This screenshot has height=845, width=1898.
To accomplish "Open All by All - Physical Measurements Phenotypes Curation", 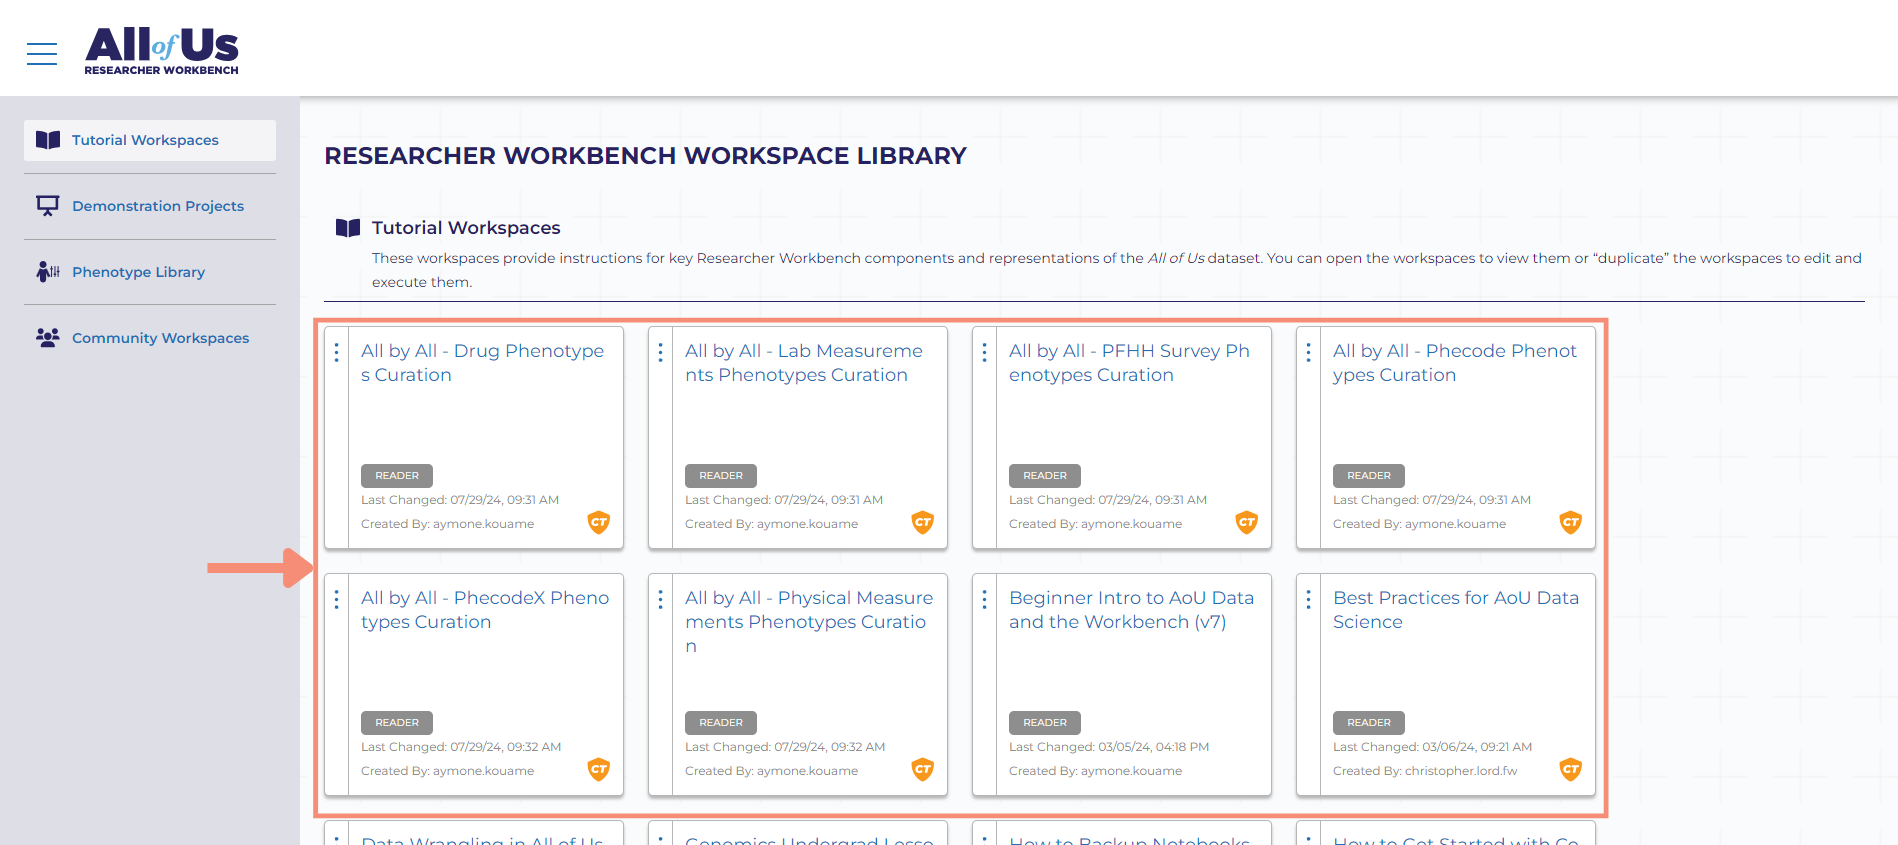I will [x=809, y=622].
